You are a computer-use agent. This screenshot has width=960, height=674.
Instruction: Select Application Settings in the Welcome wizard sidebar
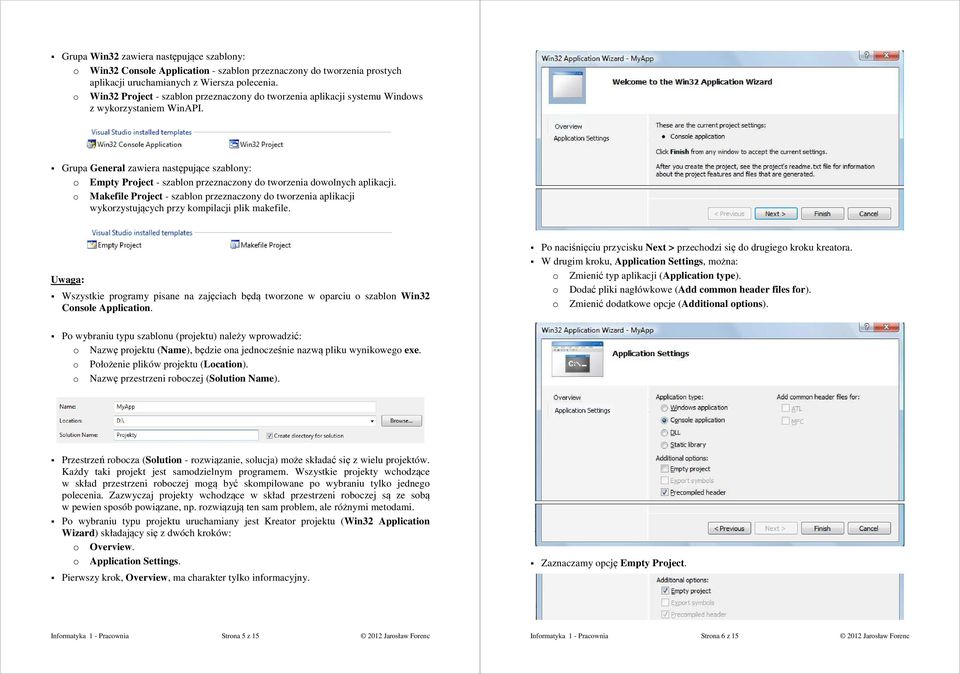[x=582, y=138]
